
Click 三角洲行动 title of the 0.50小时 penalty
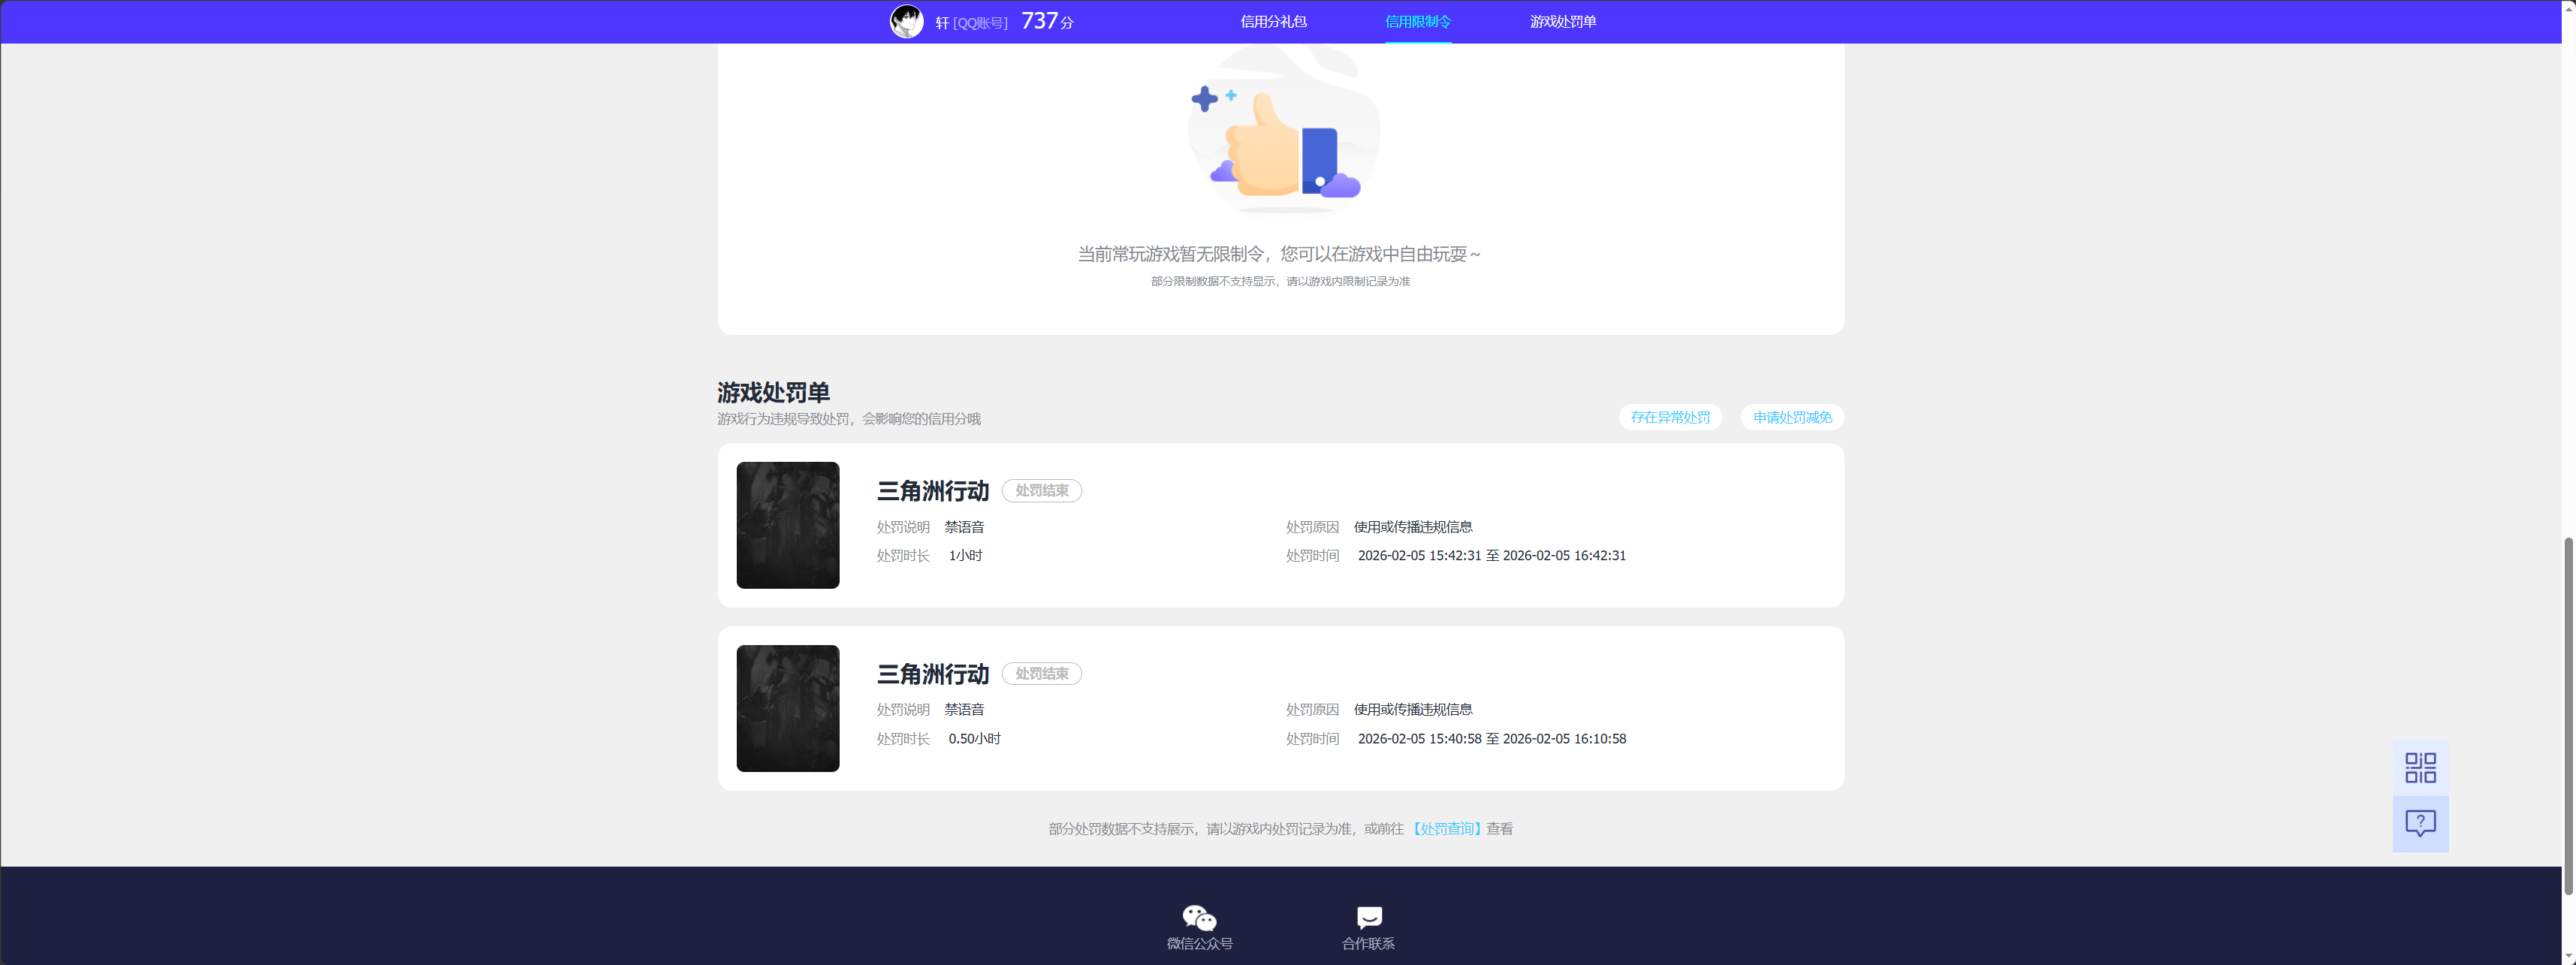pyautogui.click(x=932, y=674)
